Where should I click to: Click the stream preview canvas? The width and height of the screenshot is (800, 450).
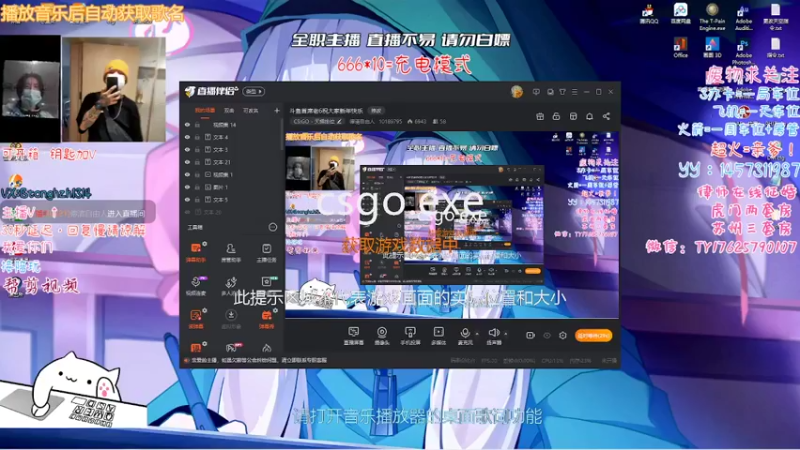(x=452, y=224)
